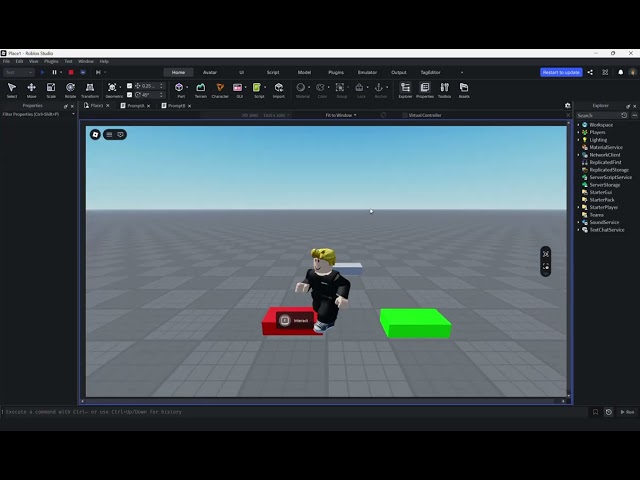The image size is (640, 480).
Task: Pick the Scale tool
Action: [x=51, y=90]
